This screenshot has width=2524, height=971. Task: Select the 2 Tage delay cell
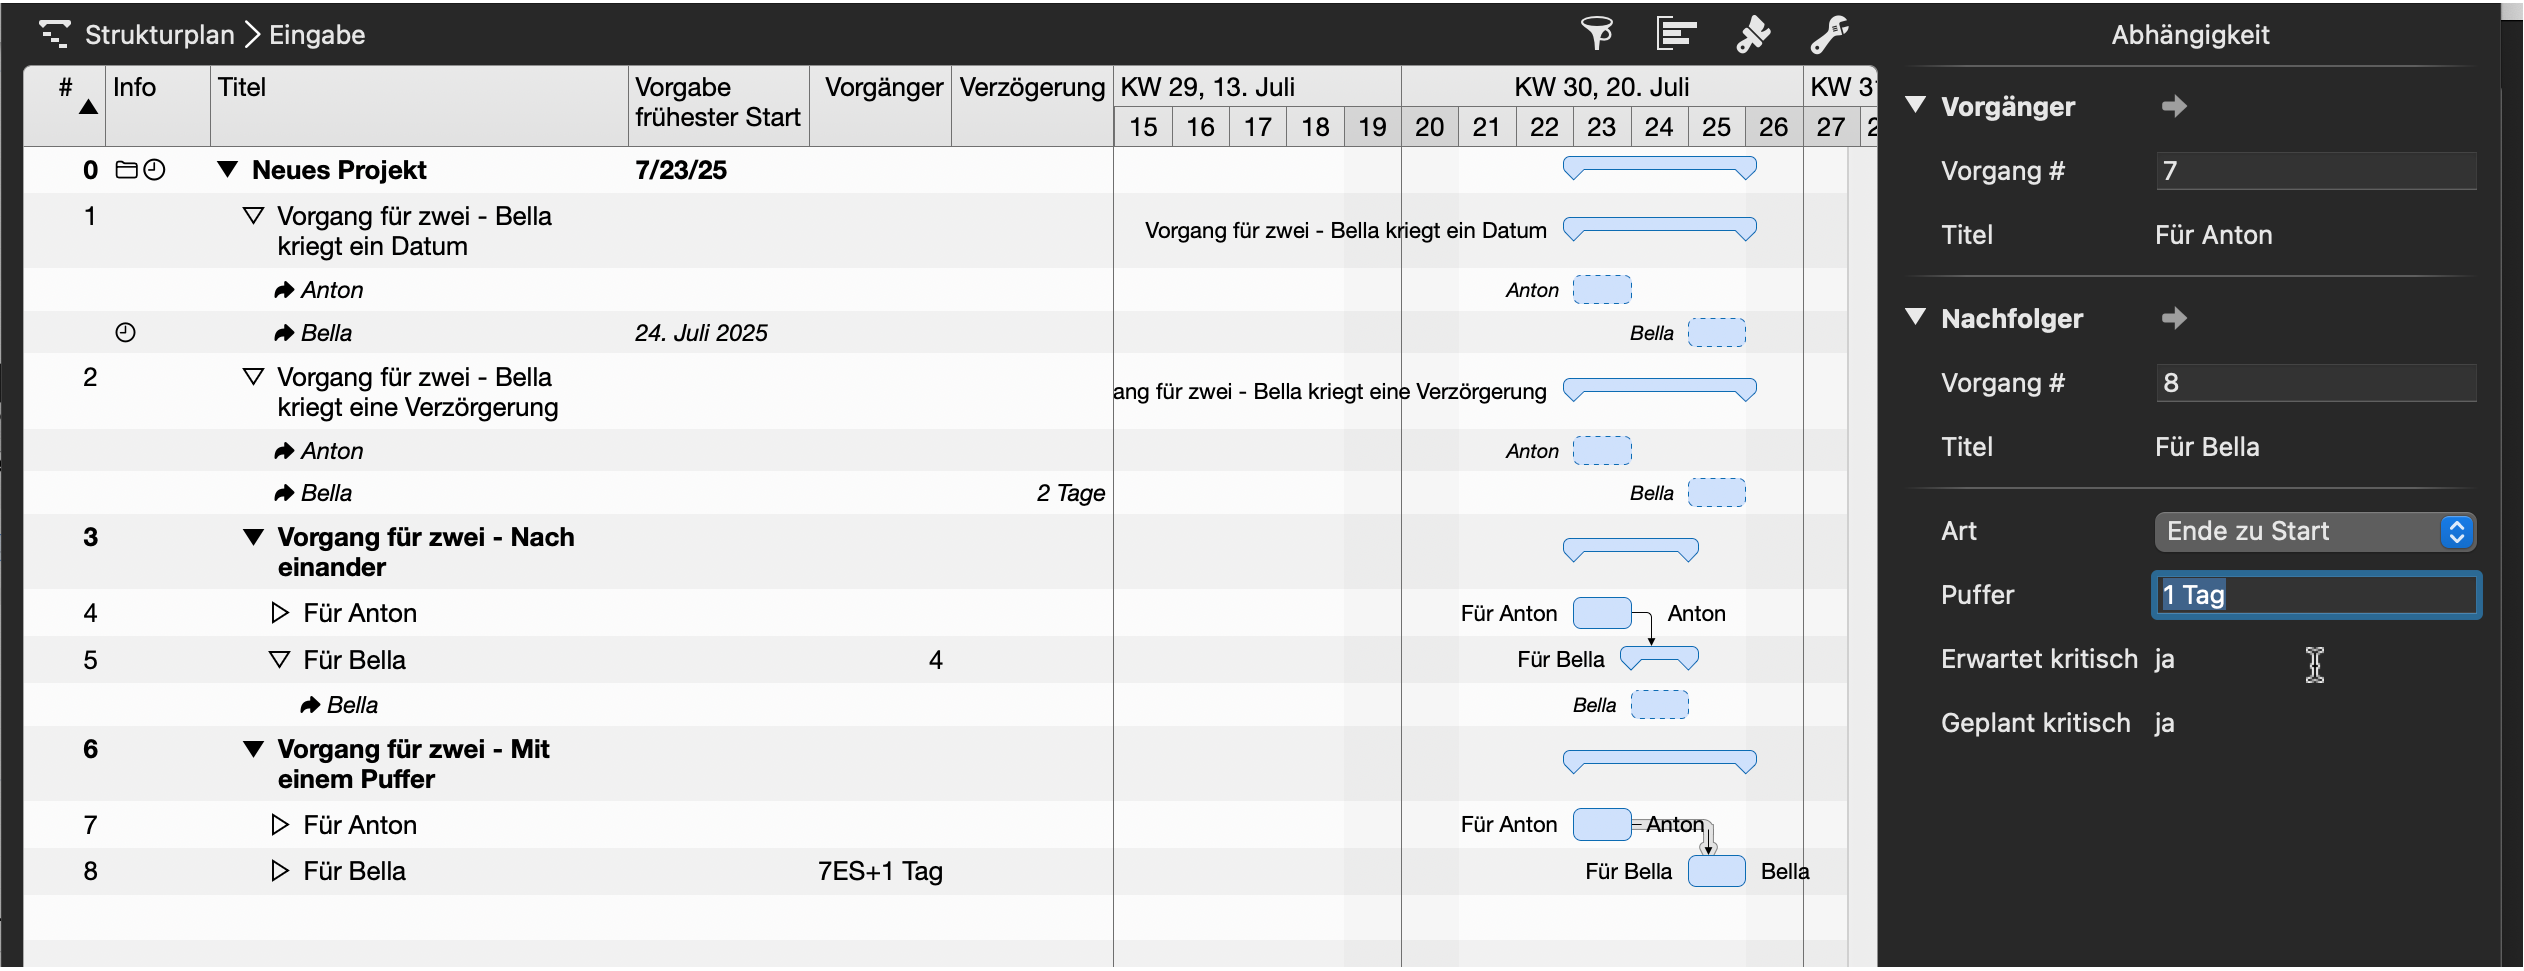point(1032,493)
